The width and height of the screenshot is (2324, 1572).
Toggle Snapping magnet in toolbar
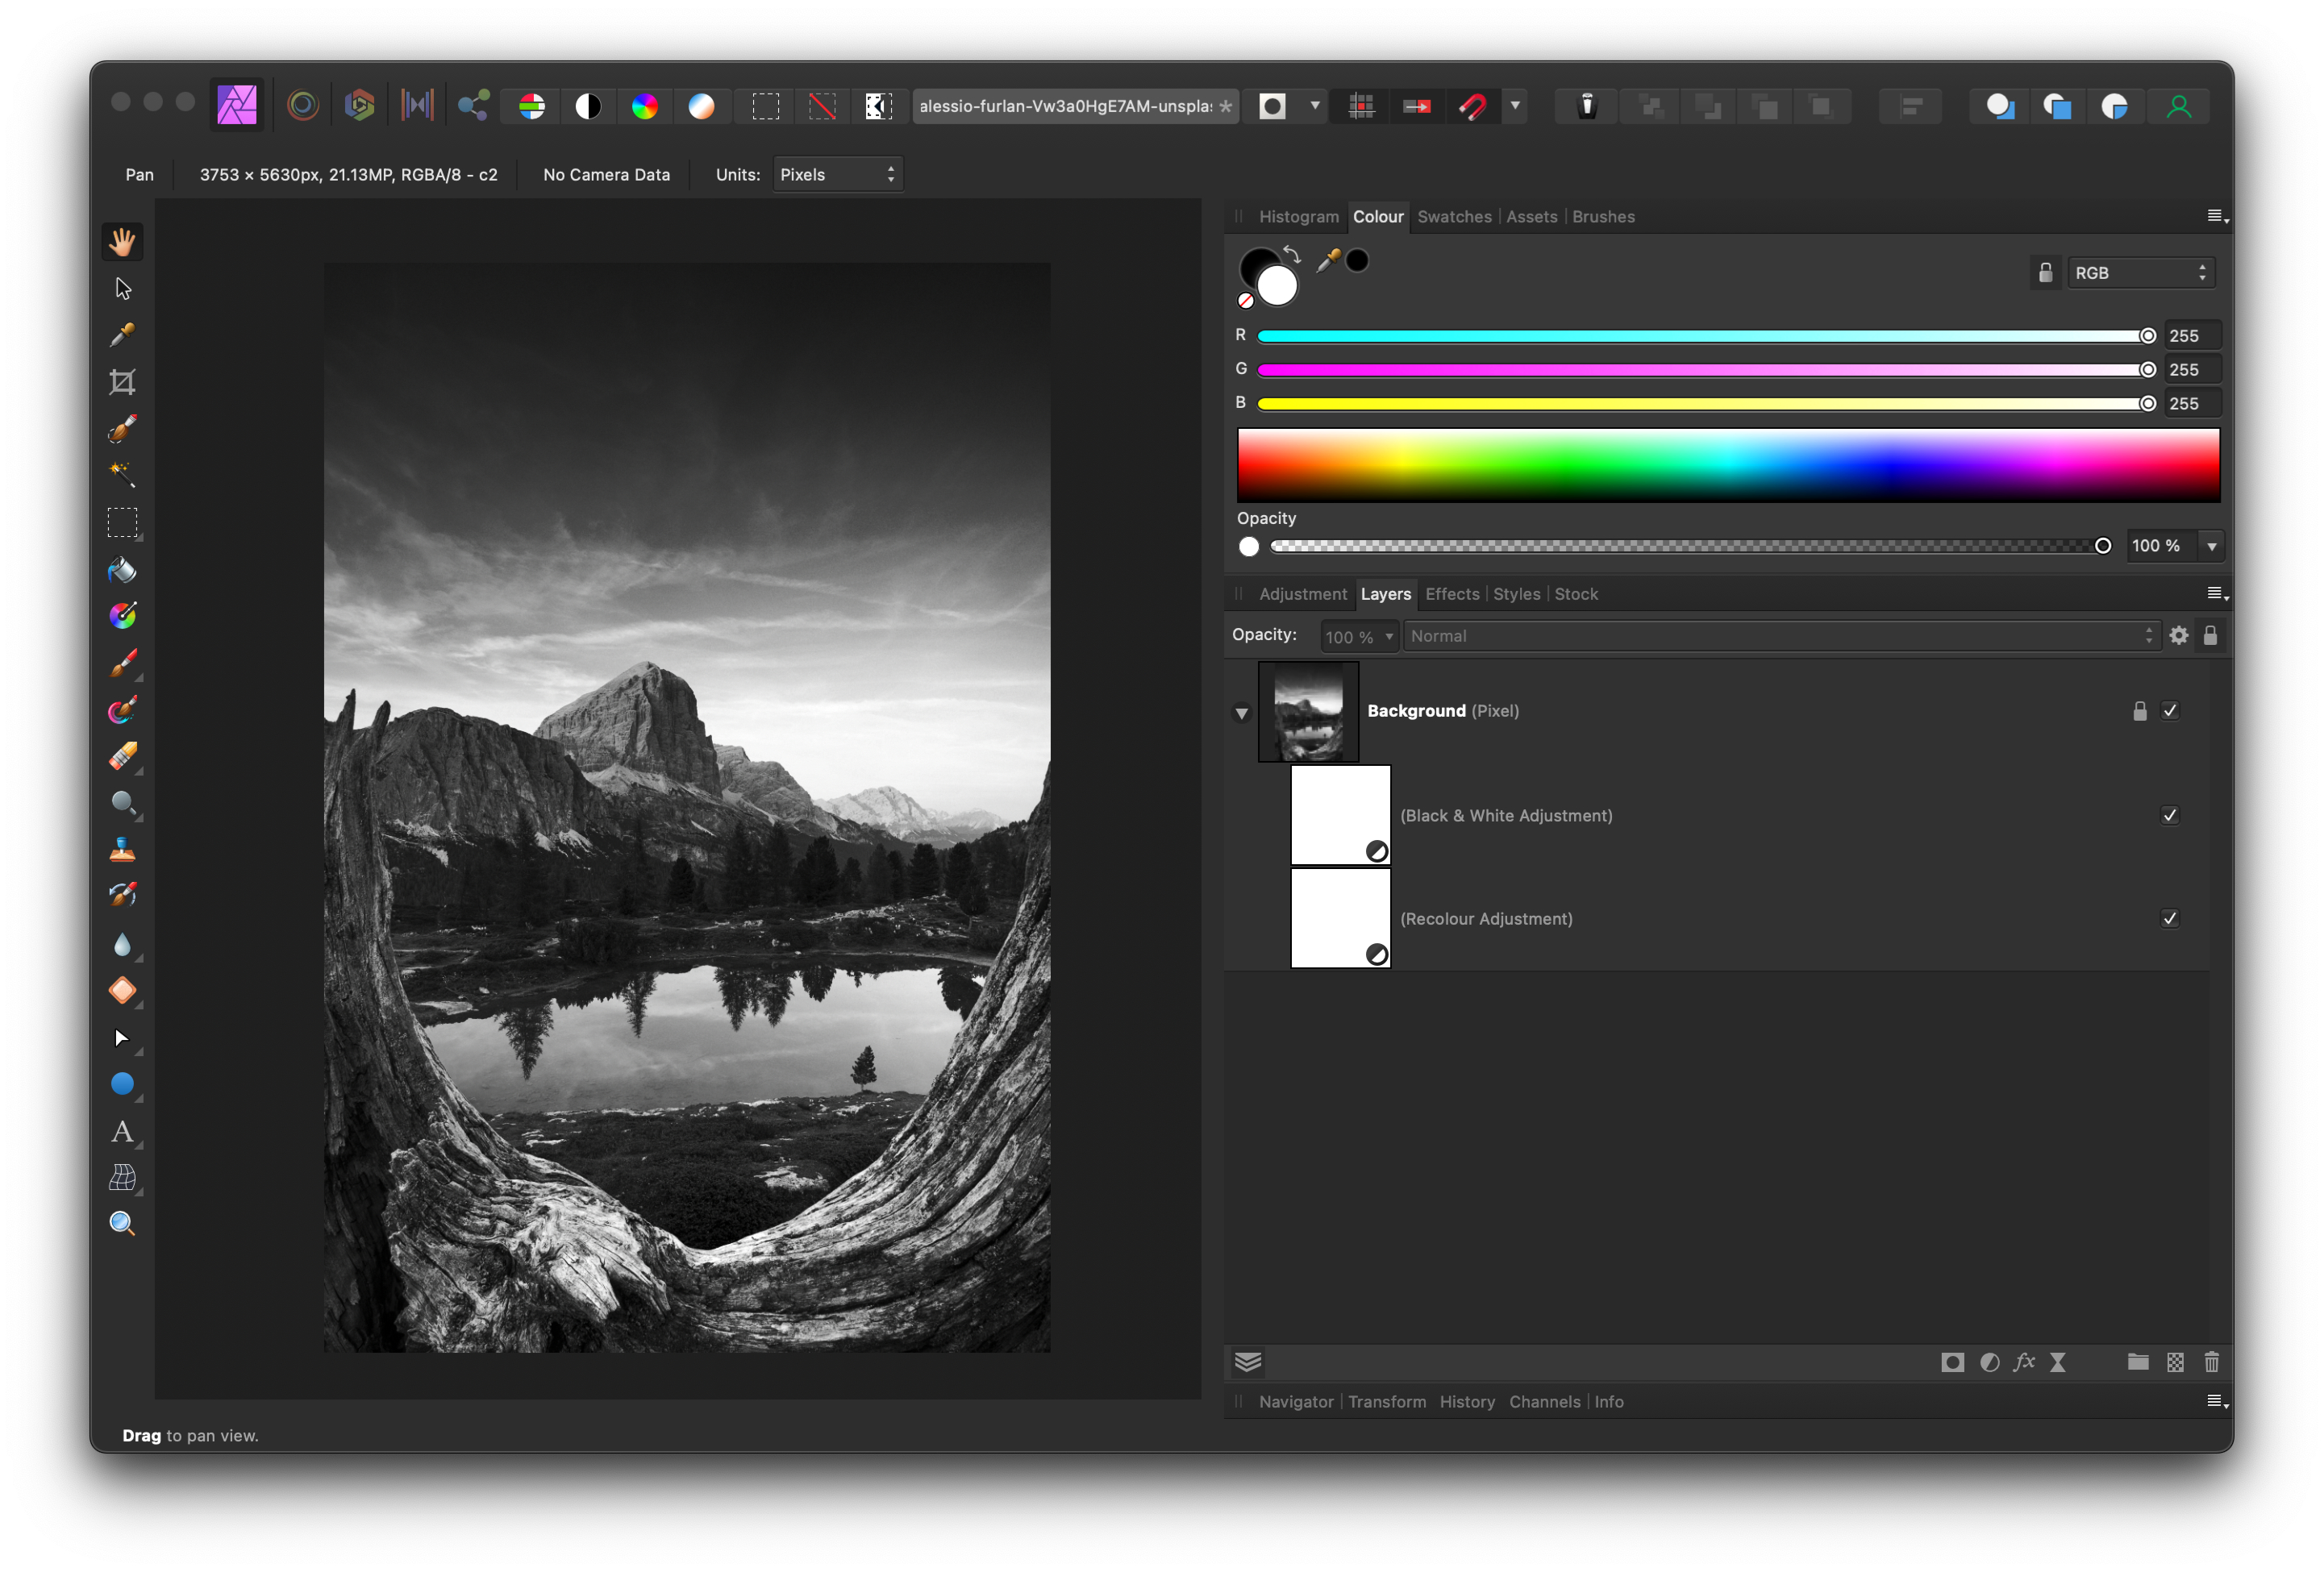click(1473, 106)
